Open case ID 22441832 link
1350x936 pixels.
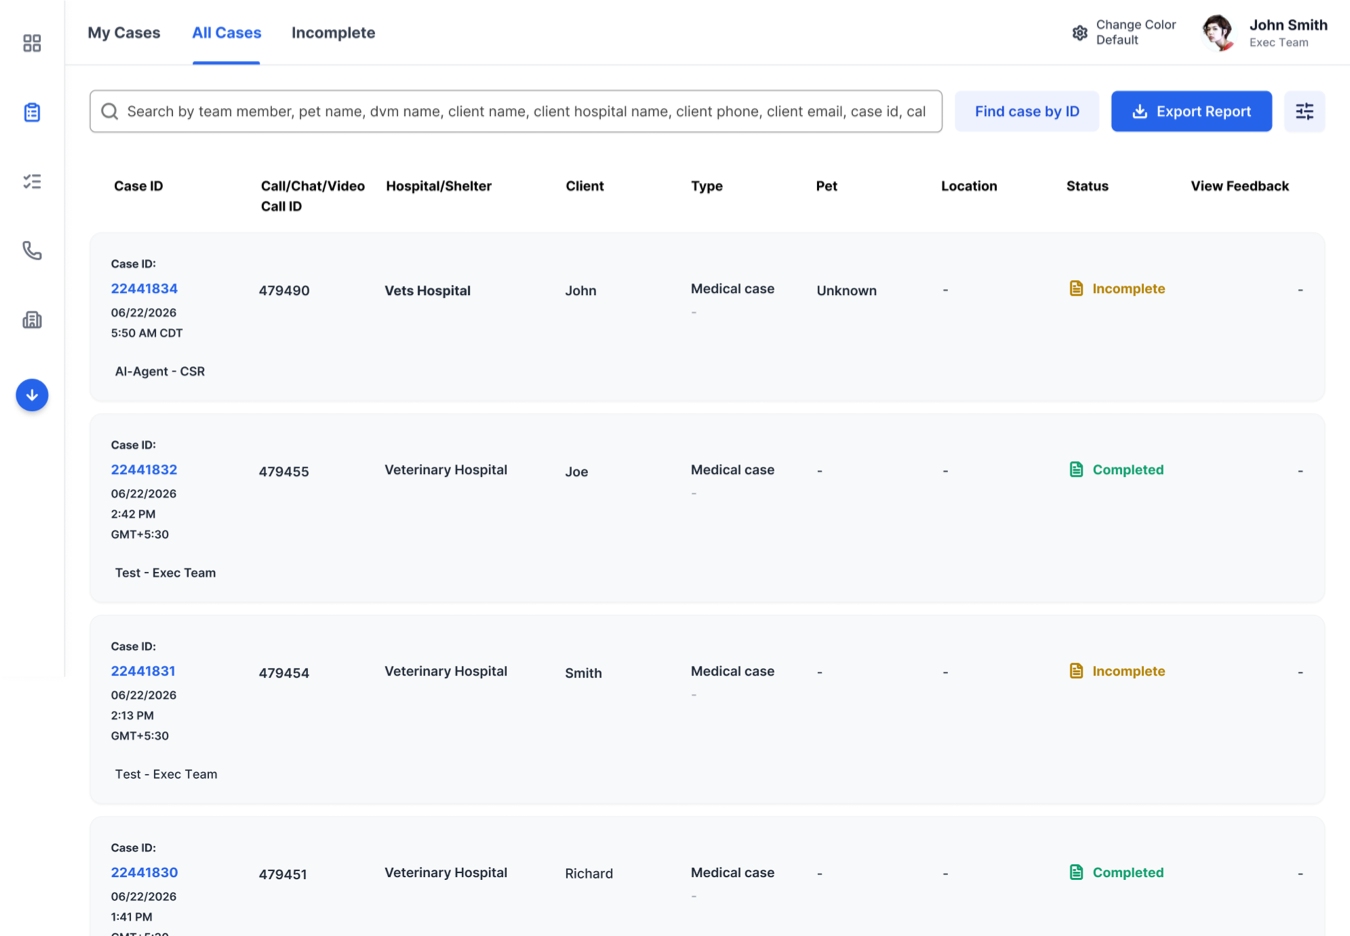pos(144,469)
